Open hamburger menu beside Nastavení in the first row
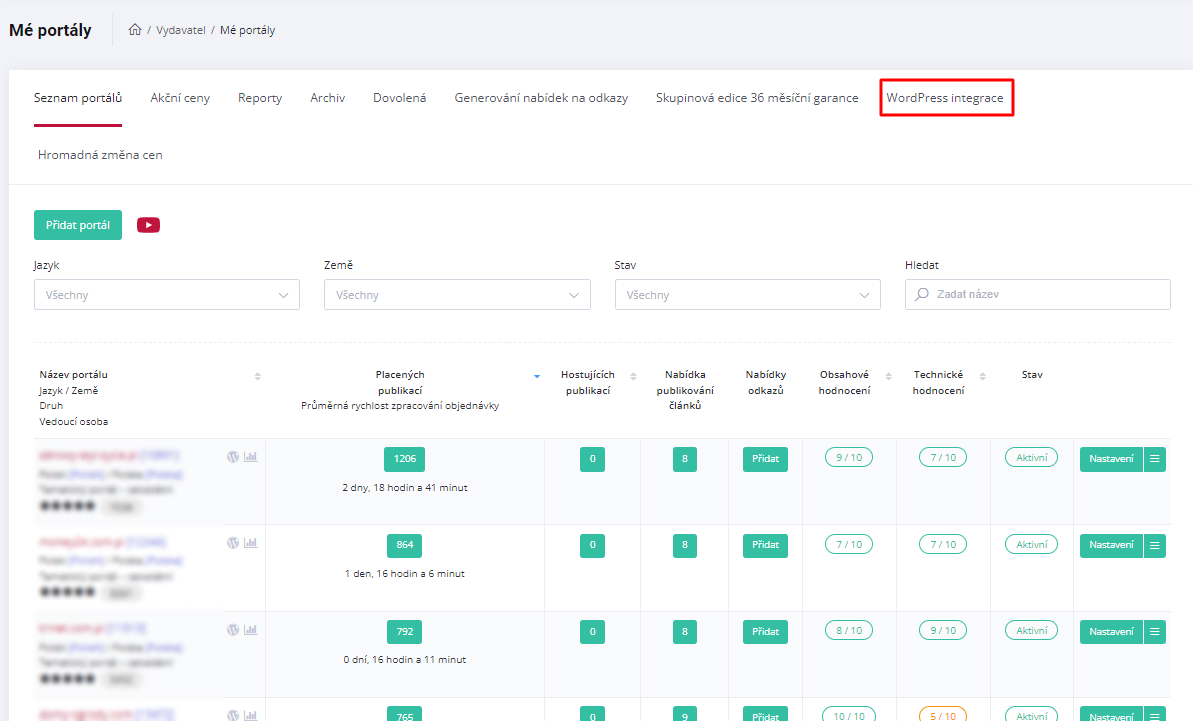 pos(1155,459)
